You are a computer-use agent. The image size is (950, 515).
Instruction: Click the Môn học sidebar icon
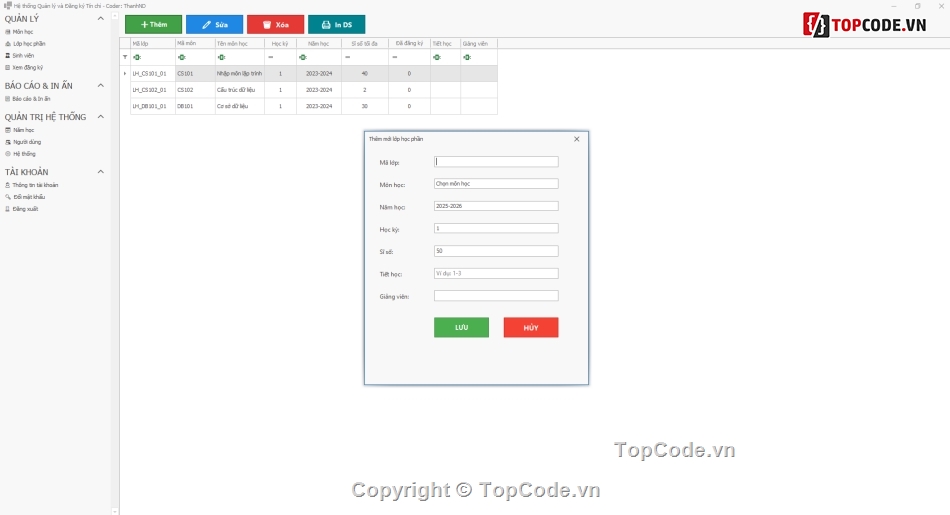pyautogui.click(x=8, y=32)
